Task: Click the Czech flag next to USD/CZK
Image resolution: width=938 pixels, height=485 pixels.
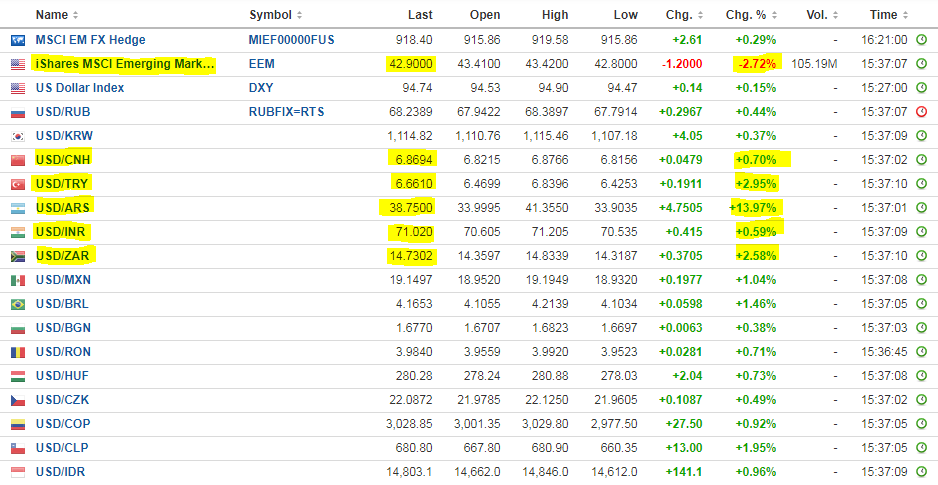Action: point(18,400)
